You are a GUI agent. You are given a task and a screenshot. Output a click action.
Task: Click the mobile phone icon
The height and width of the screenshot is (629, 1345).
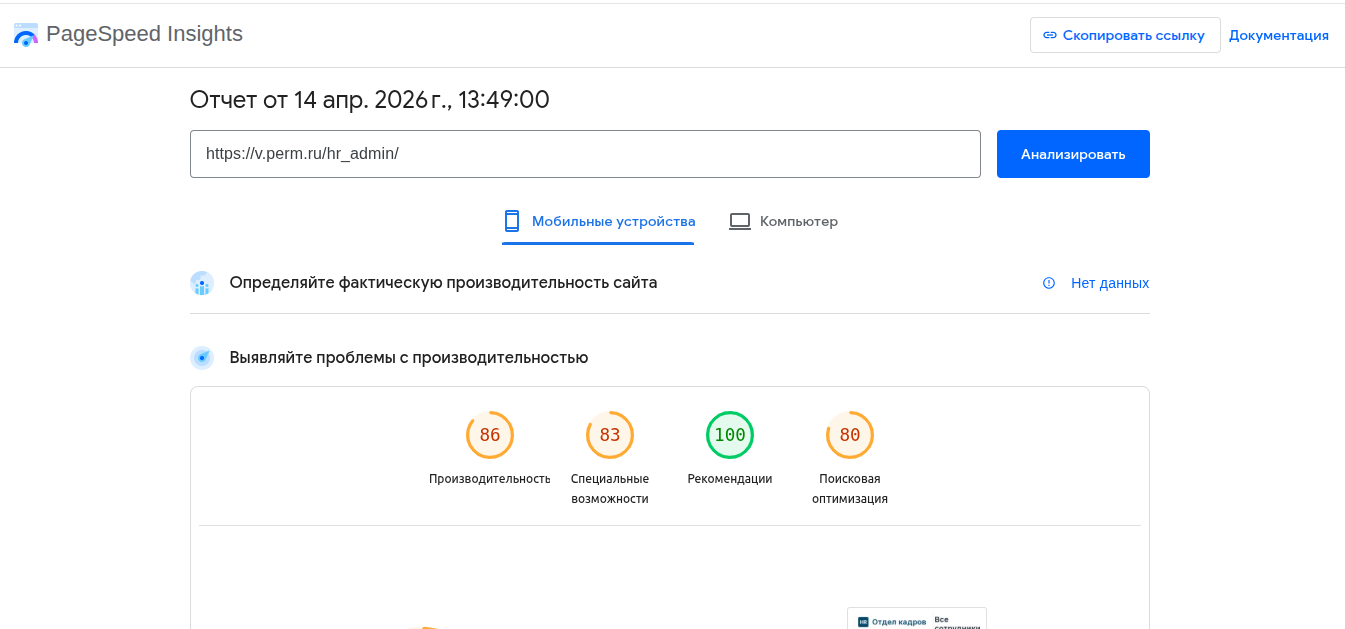click(512, 221)
